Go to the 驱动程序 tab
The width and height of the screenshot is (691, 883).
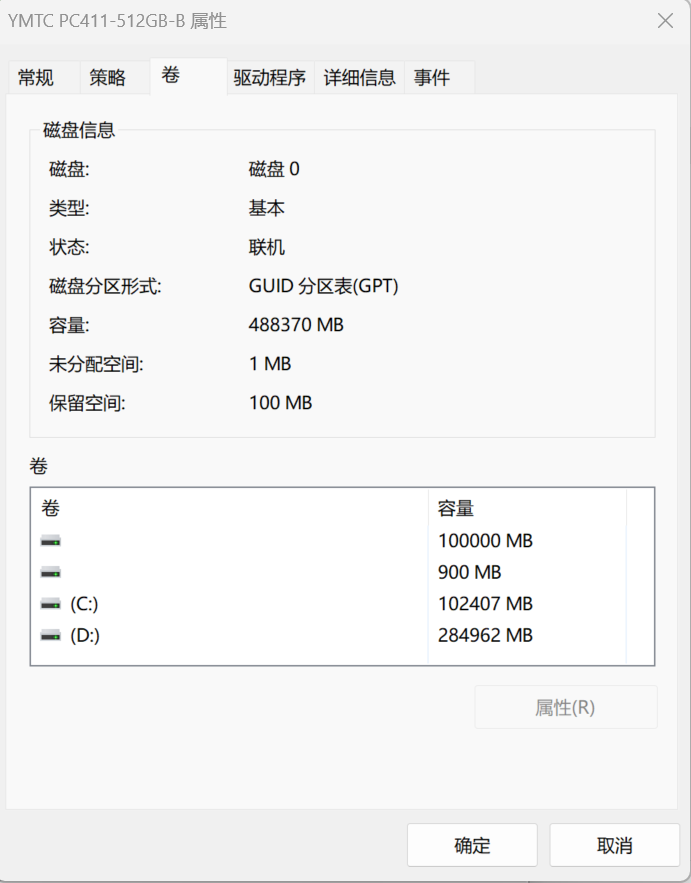(x=270, y=77)
